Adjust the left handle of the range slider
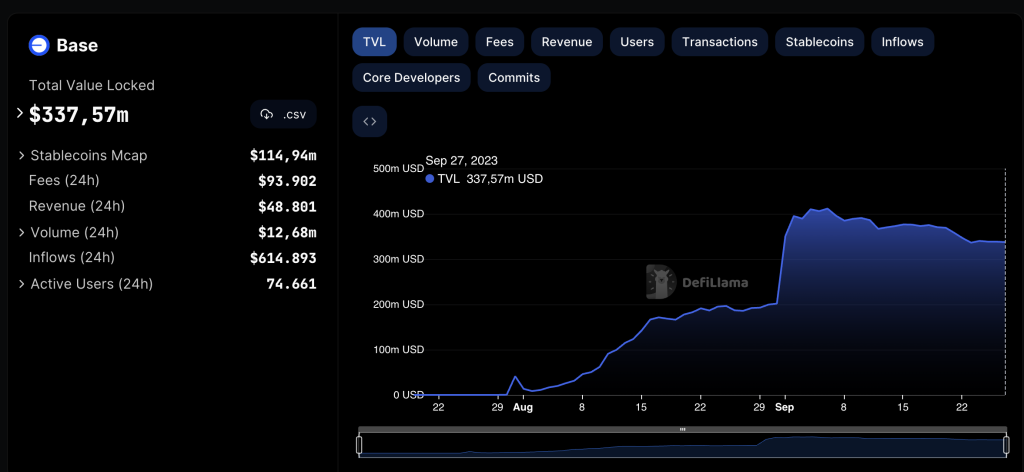The width and height of the screenshot is (1024, 472). [359, 445]
